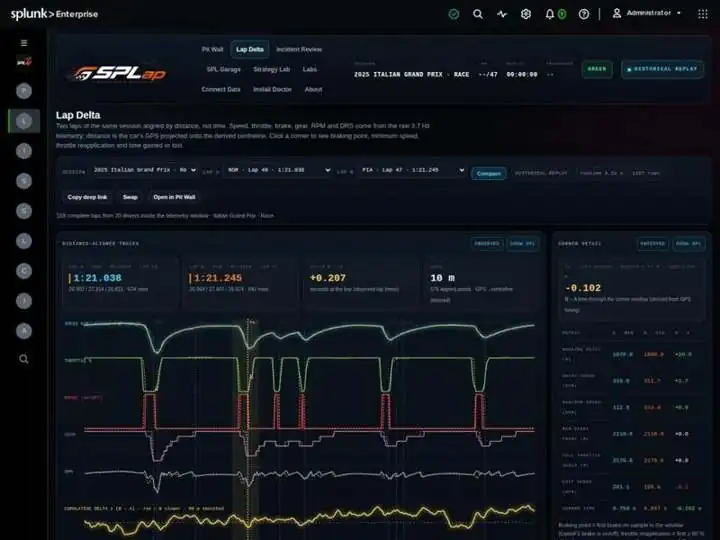The height and width of the screenshot is (540, 720).
Task: Click Show SPL in Corner Detail panel
Action: tap(689, 244)
